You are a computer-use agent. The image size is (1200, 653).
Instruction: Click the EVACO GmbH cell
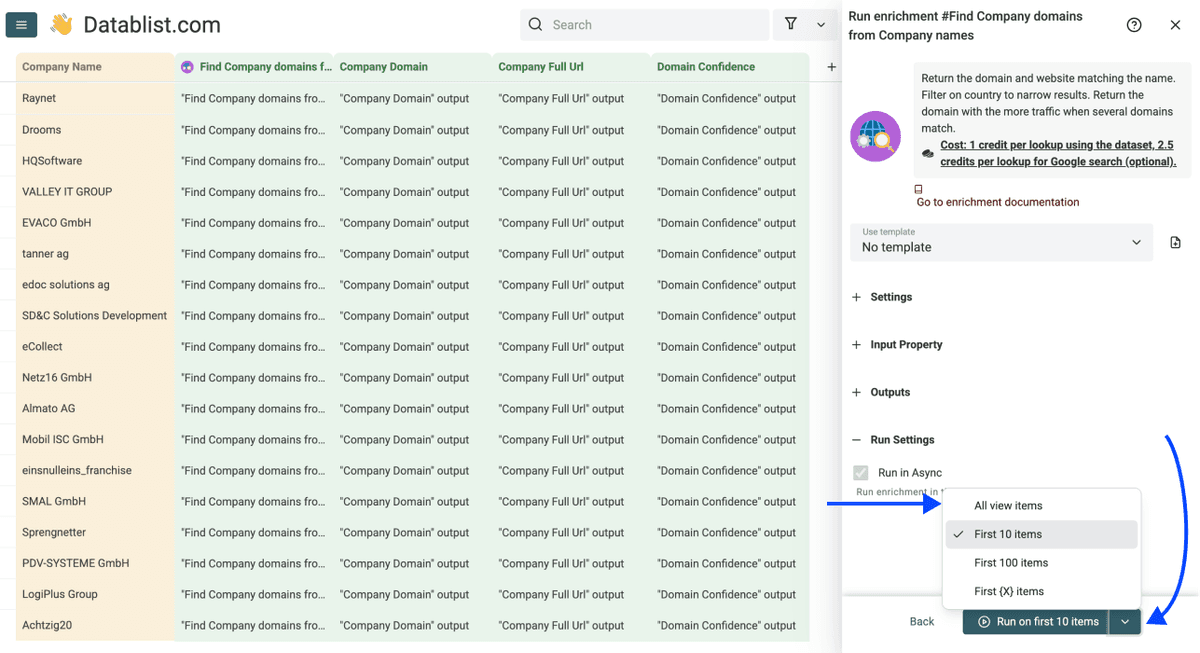pyautogui.click(x=95, y=223)
